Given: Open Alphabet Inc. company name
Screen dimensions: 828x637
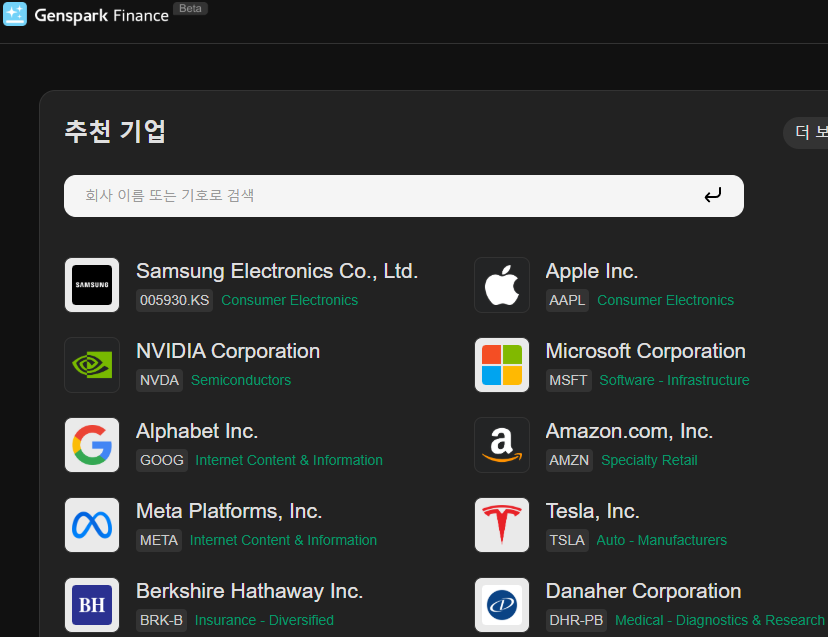Looking at the screenshot, I should coord(197,431).
